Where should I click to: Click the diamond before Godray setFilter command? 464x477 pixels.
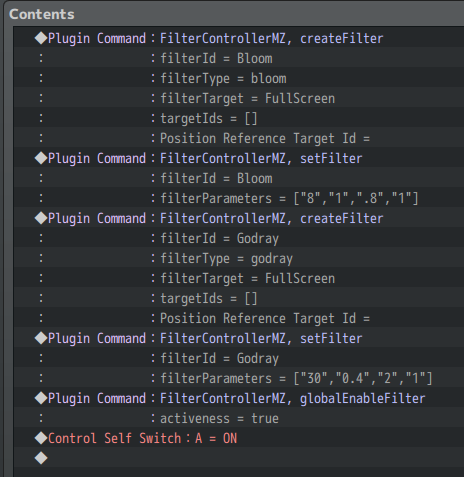[41, 338]
